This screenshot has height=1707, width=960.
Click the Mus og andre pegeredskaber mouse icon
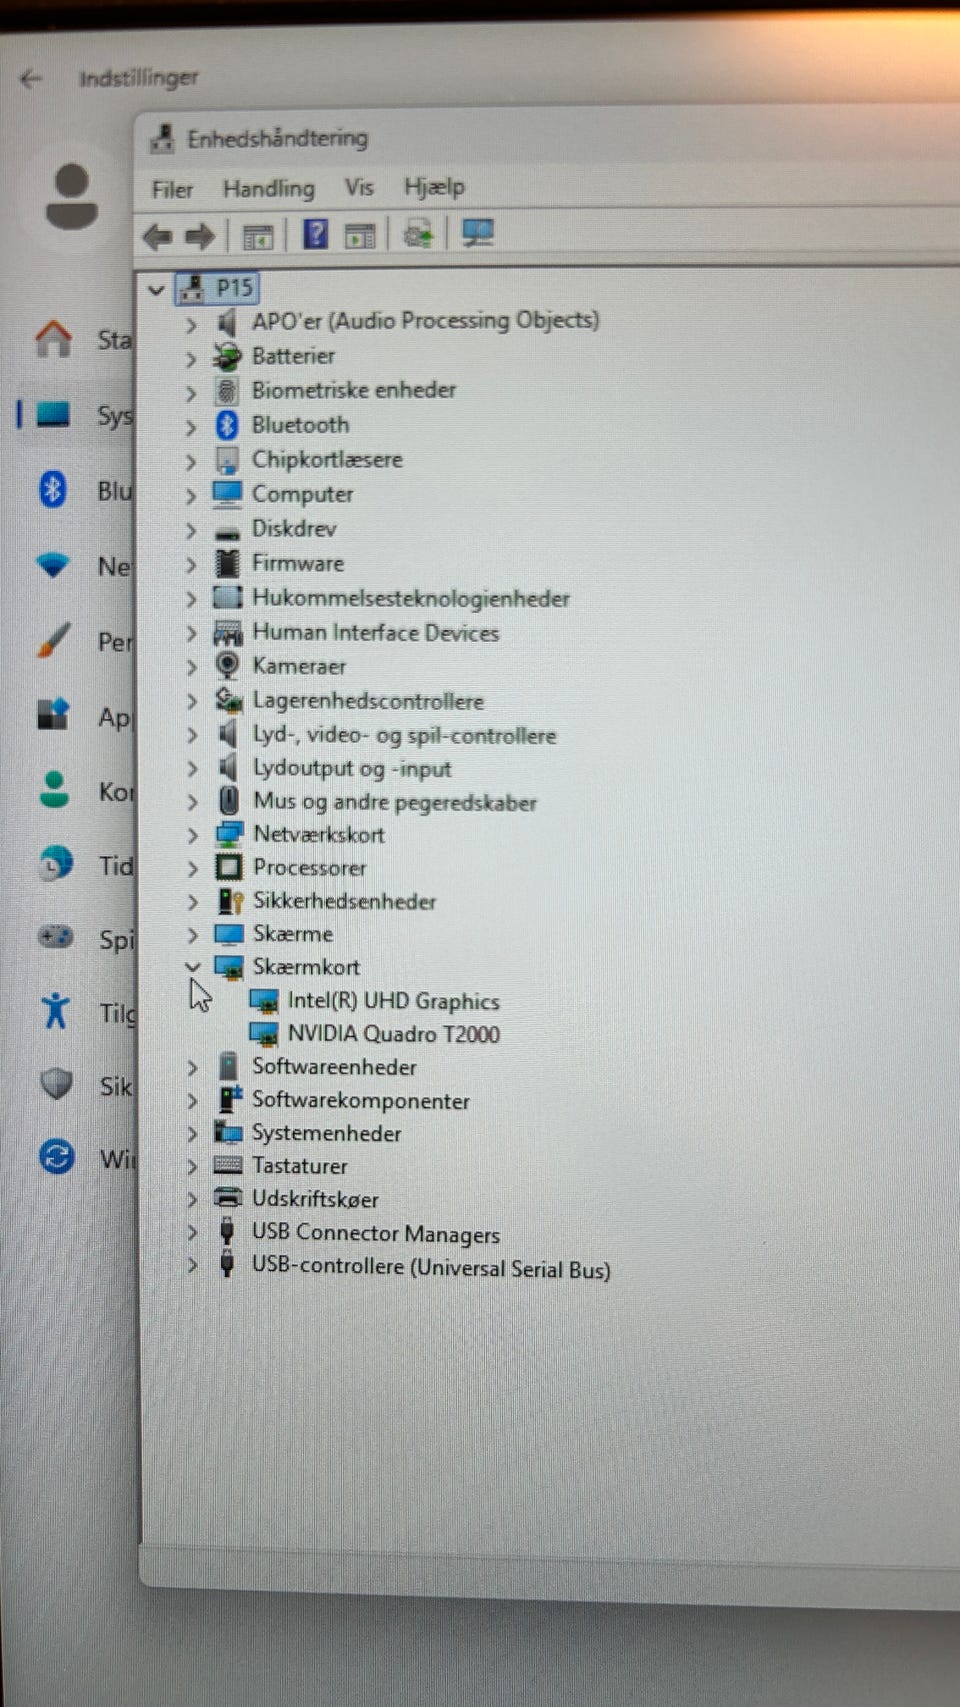[x=229, y=800]
